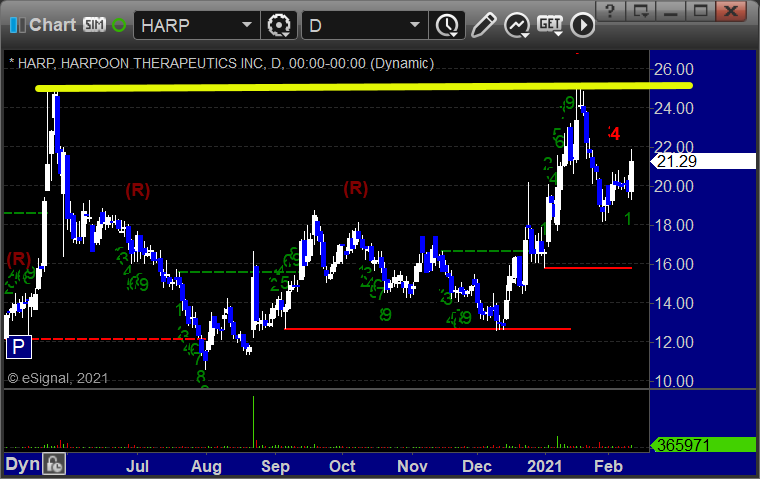Open the chart settings gear icon
760x479 pixels.
[x=279, y=25]
